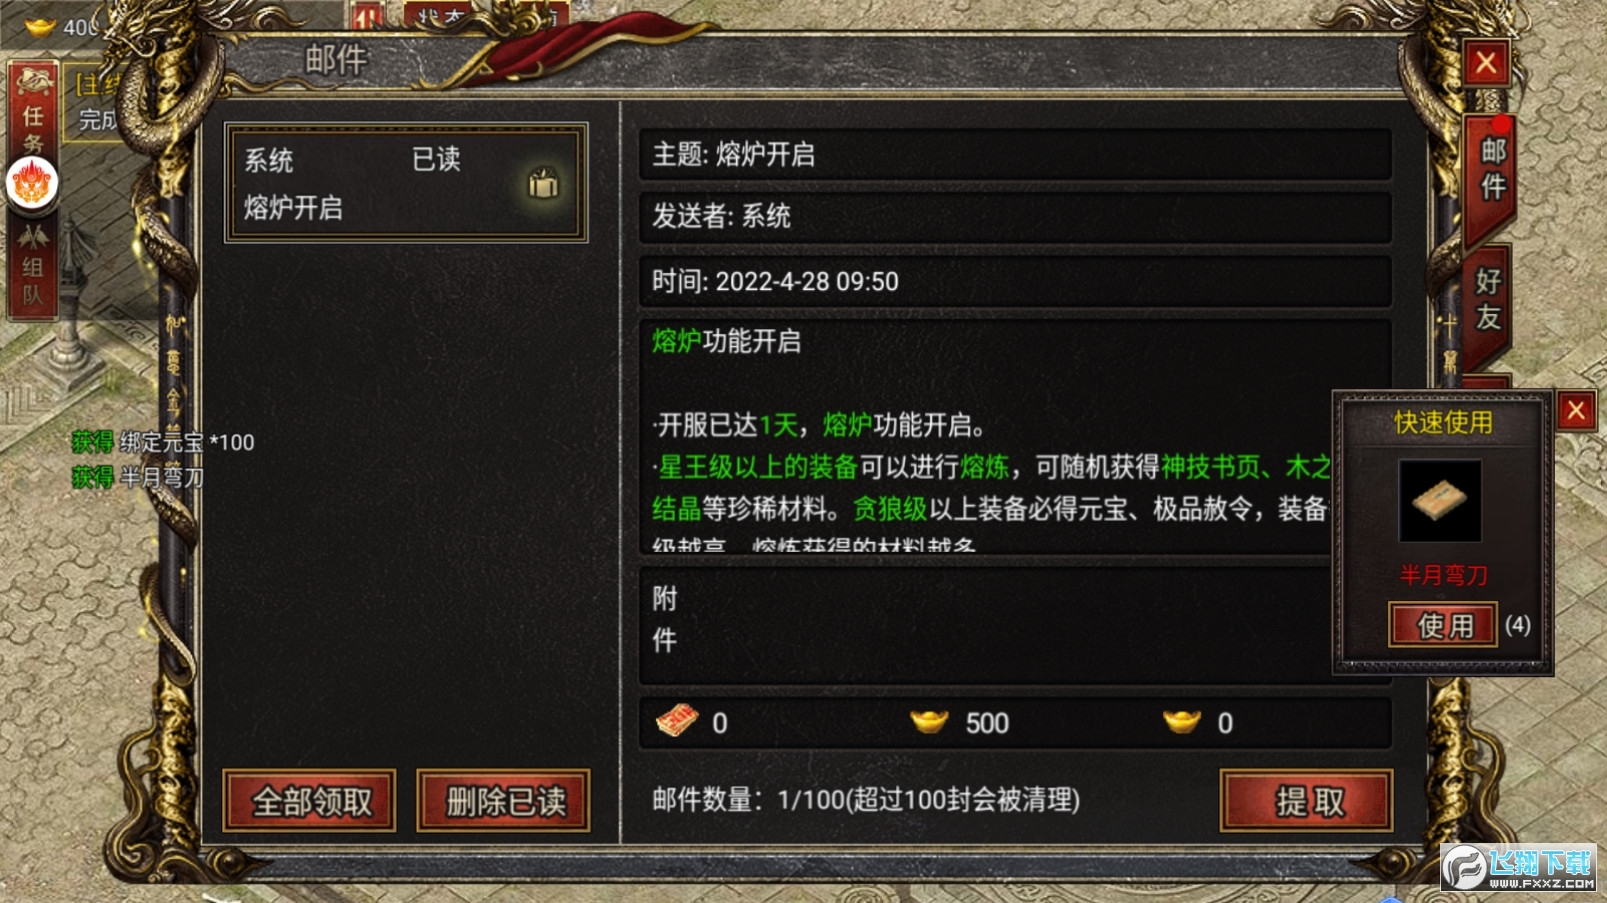Viewport: 1607px width, 903px height.
Task: Switch to the 好友 friends tab
Action: [x=1487, y=300]
